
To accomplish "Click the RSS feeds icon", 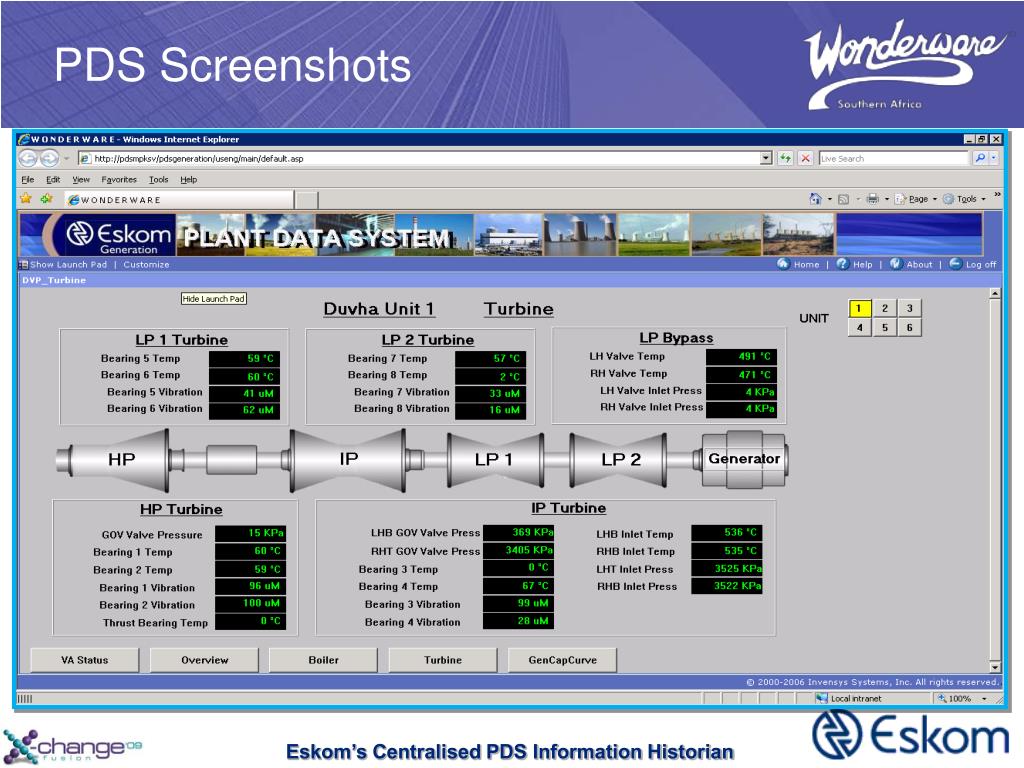I will pyautogui.click(x=843, y=199).
